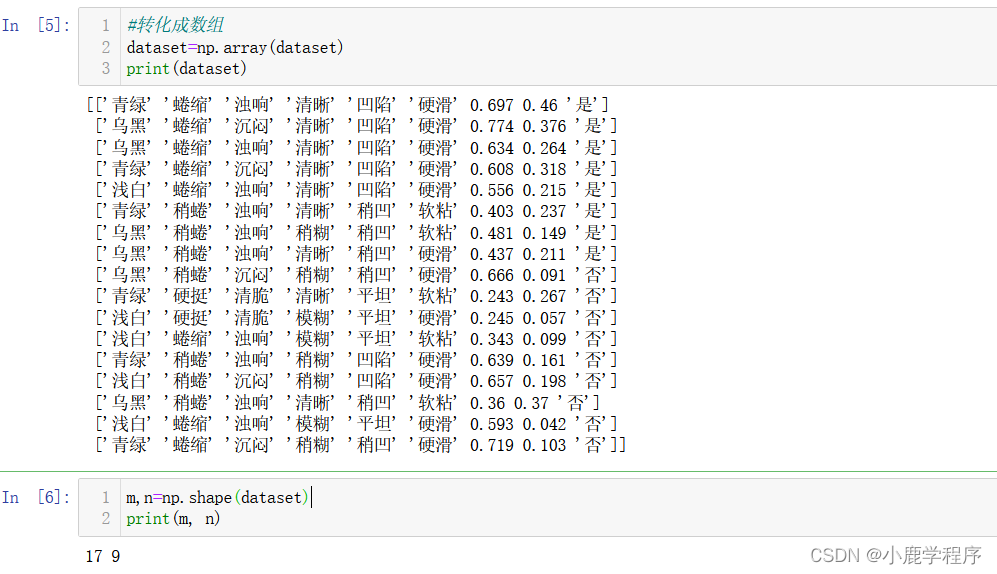Click output value 0.437
The width and height of the screenshot is (997, 574).
tap(492, 254)
